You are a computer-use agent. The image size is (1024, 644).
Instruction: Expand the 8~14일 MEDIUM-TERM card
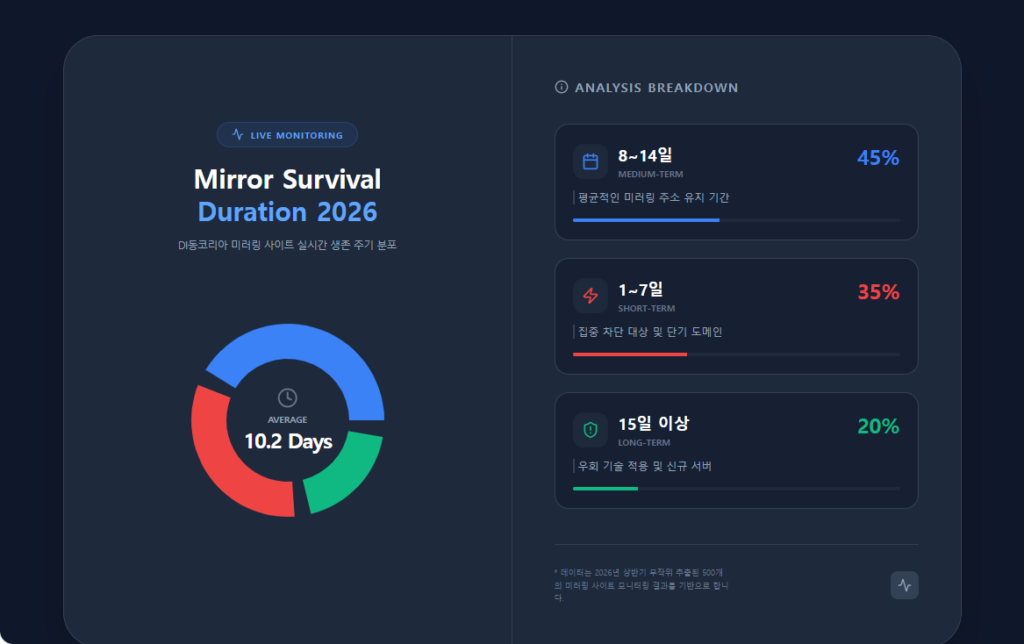click(x=737, y=181)
